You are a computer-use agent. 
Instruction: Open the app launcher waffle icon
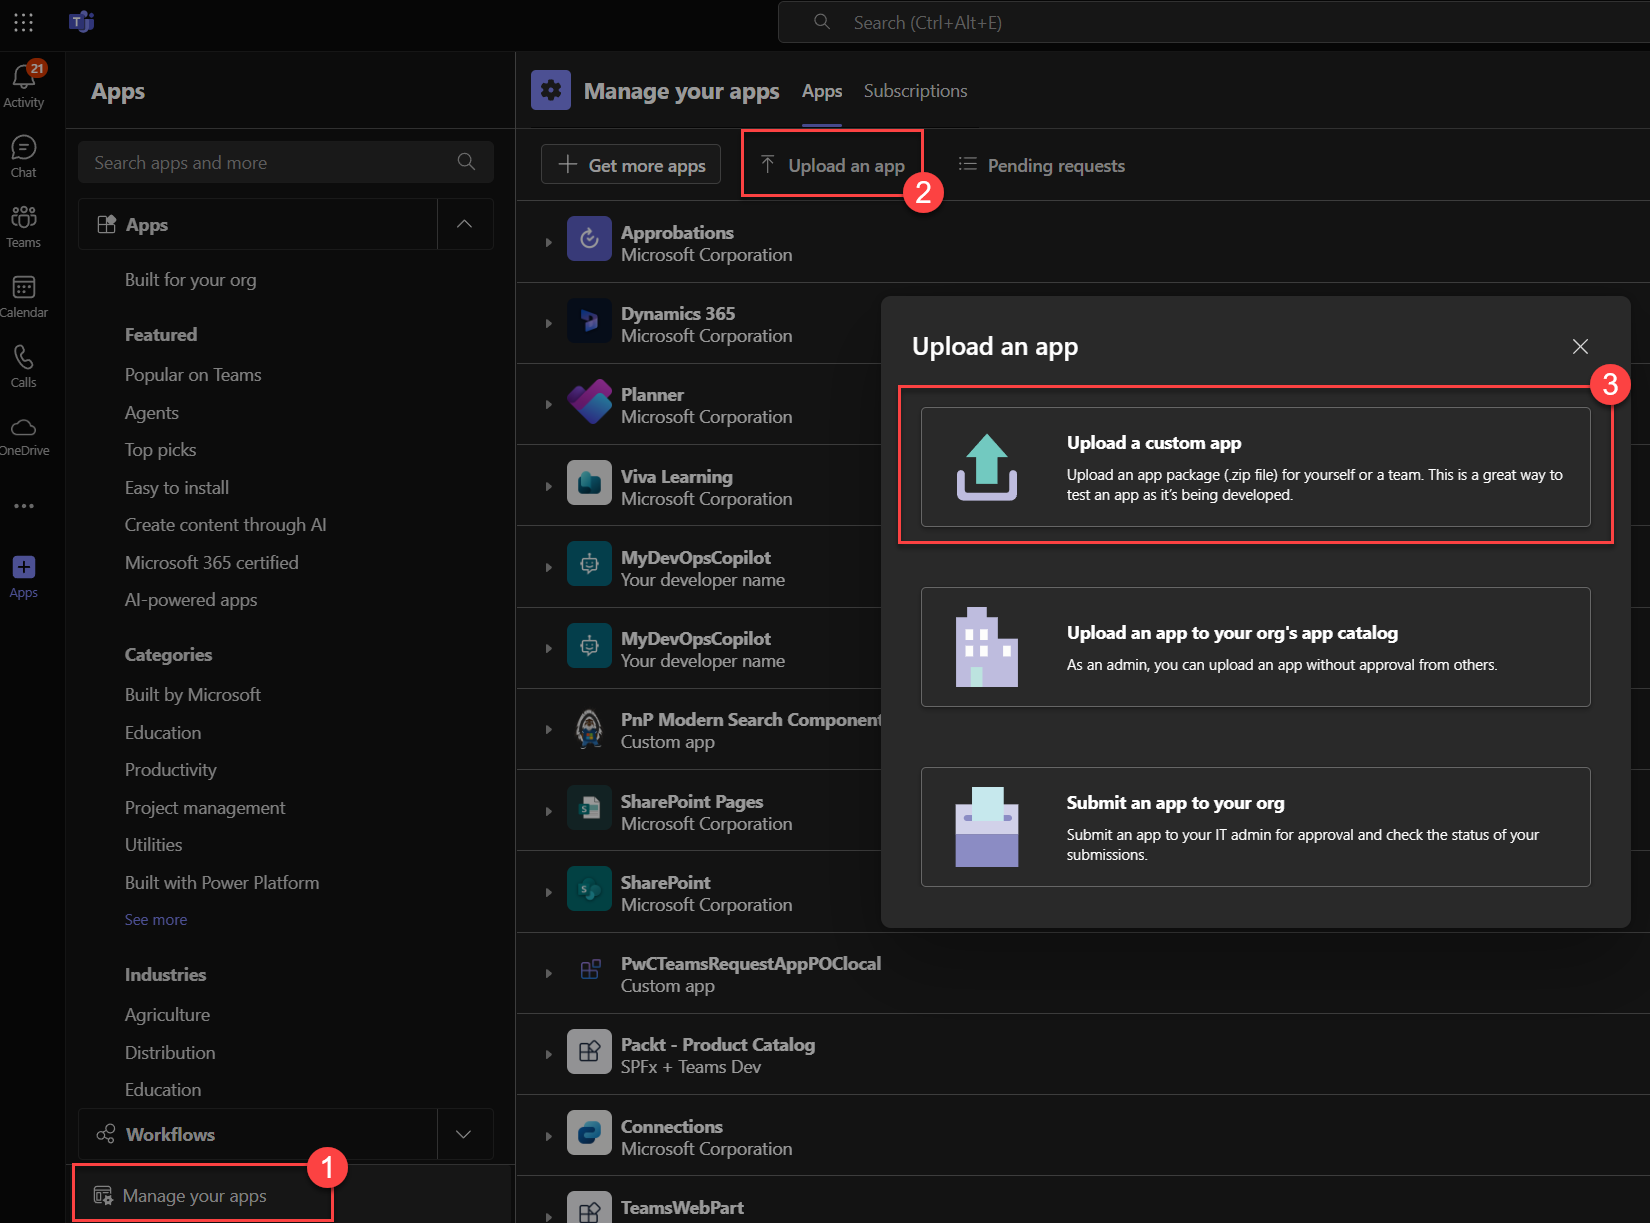24,22
